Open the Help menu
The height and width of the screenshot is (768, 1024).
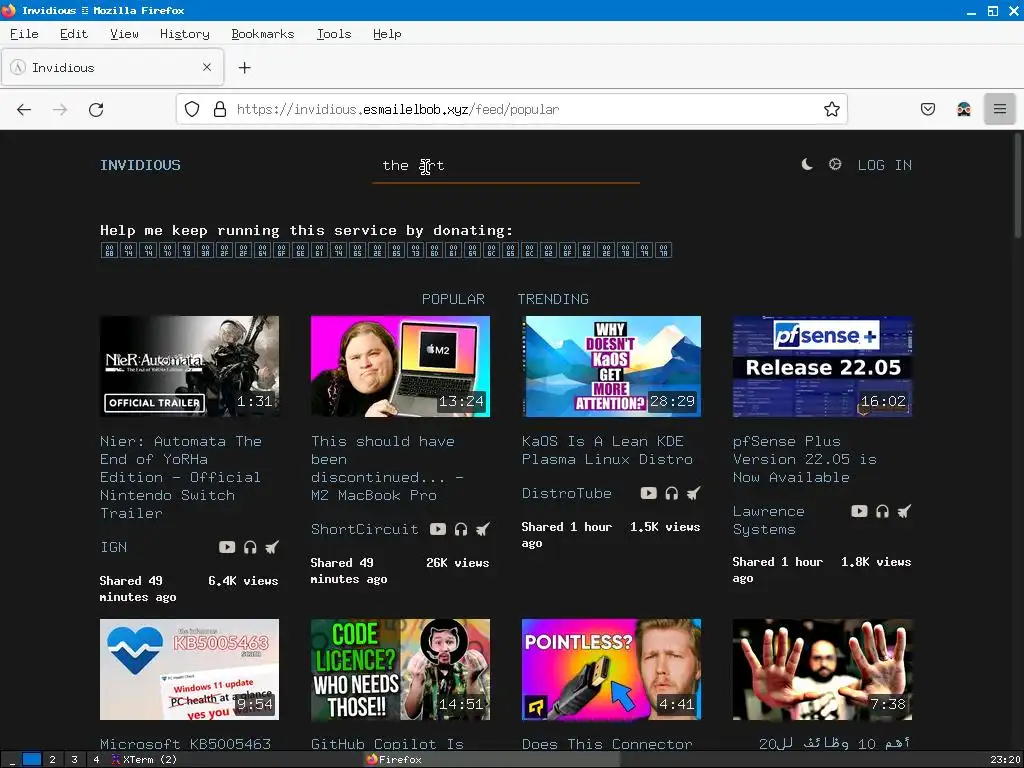coord(387,34)
